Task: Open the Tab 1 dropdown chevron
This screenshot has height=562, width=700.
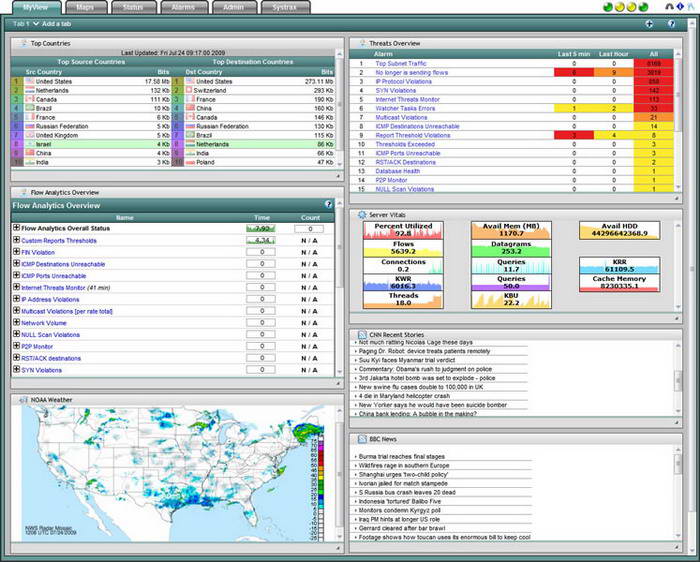Action: click(x=36, y=24)
